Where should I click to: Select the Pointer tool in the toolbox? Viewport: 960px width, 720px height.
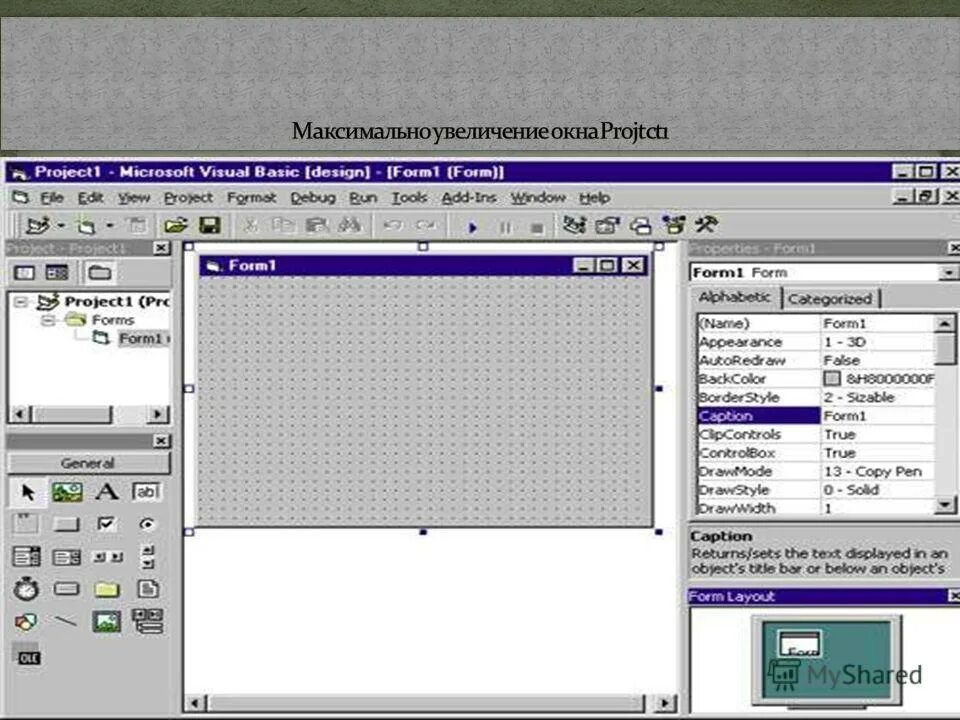tap(27, 491)
